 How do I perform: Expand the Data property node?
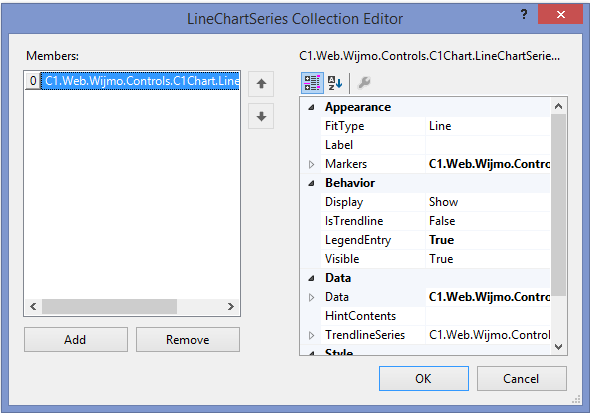(311, 298)
